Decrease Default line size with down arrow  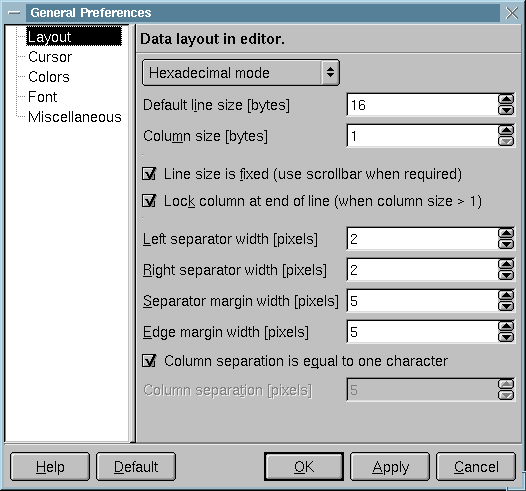point(506,110)
